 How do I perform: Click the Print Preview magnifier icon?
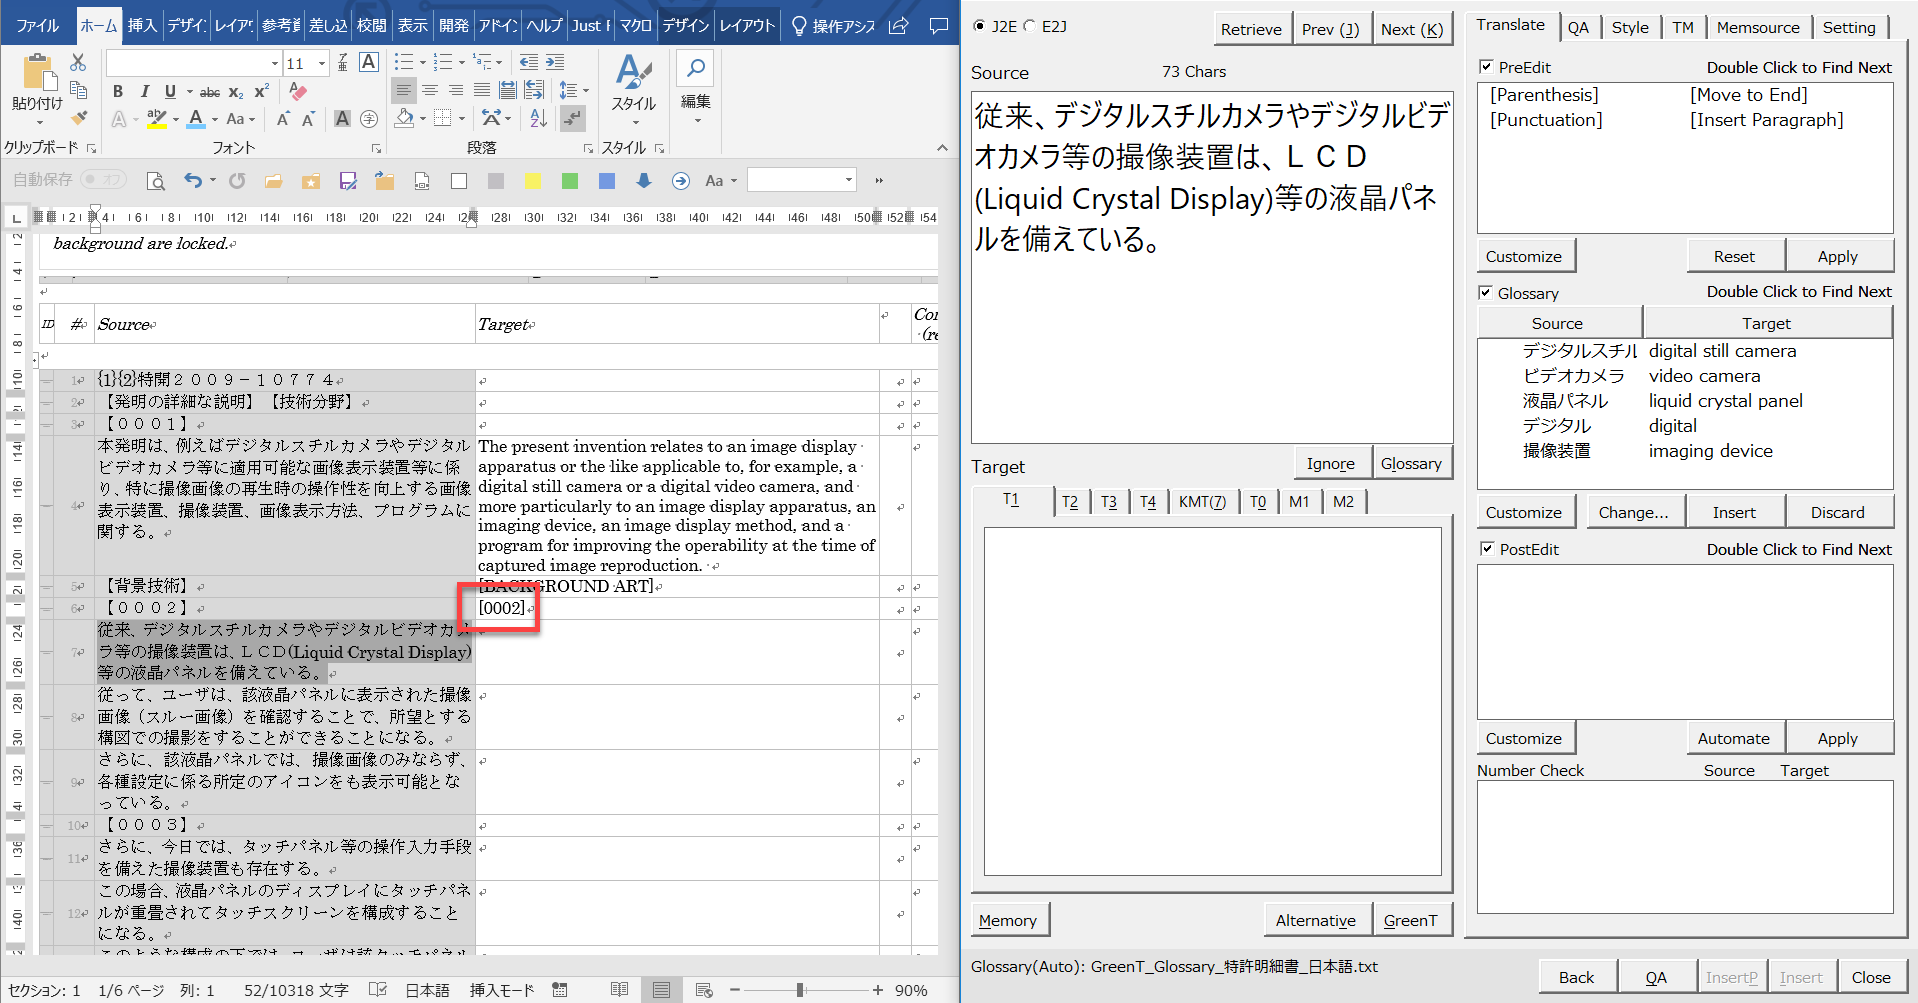[155, 181]
